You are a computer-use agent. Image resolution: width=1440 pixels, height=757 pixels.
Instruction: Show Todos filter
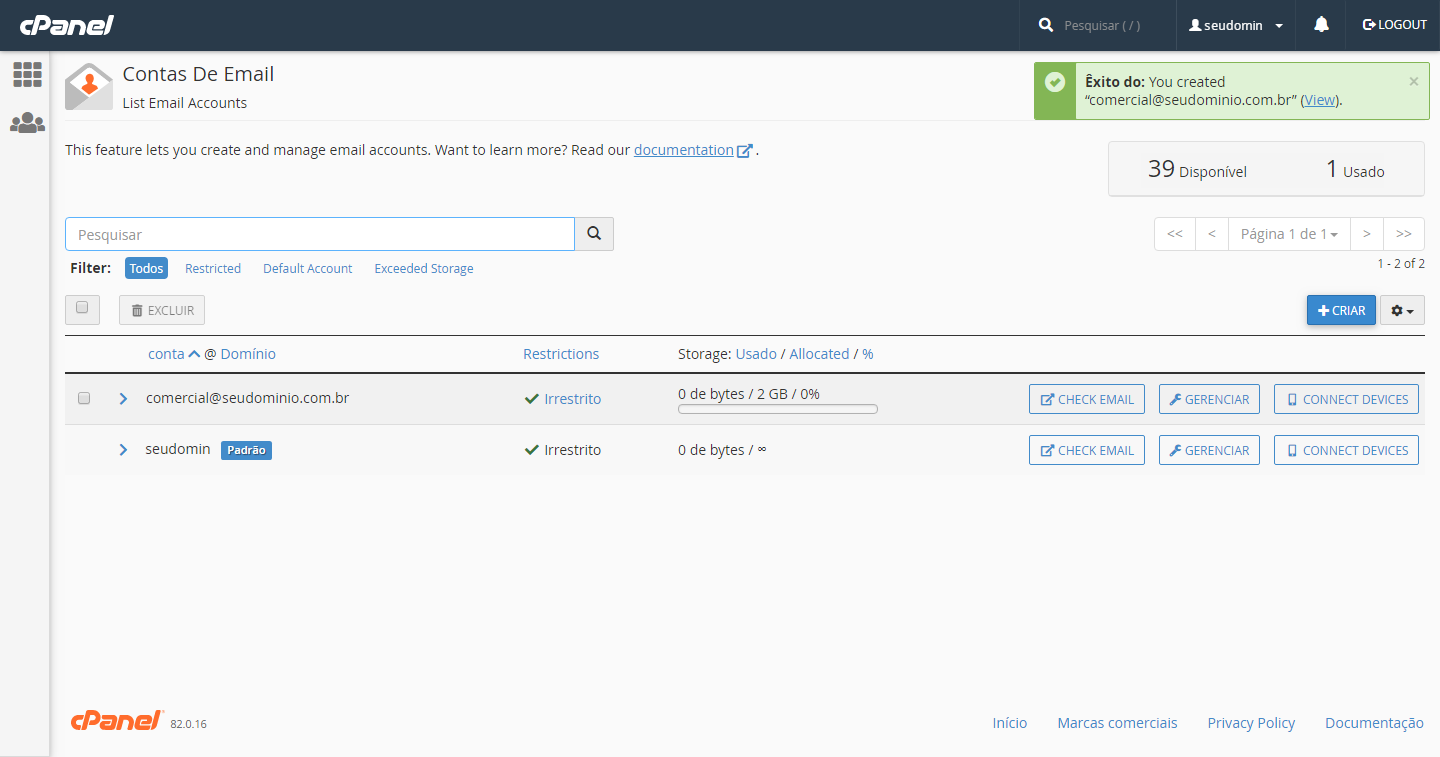click(146, 268)
